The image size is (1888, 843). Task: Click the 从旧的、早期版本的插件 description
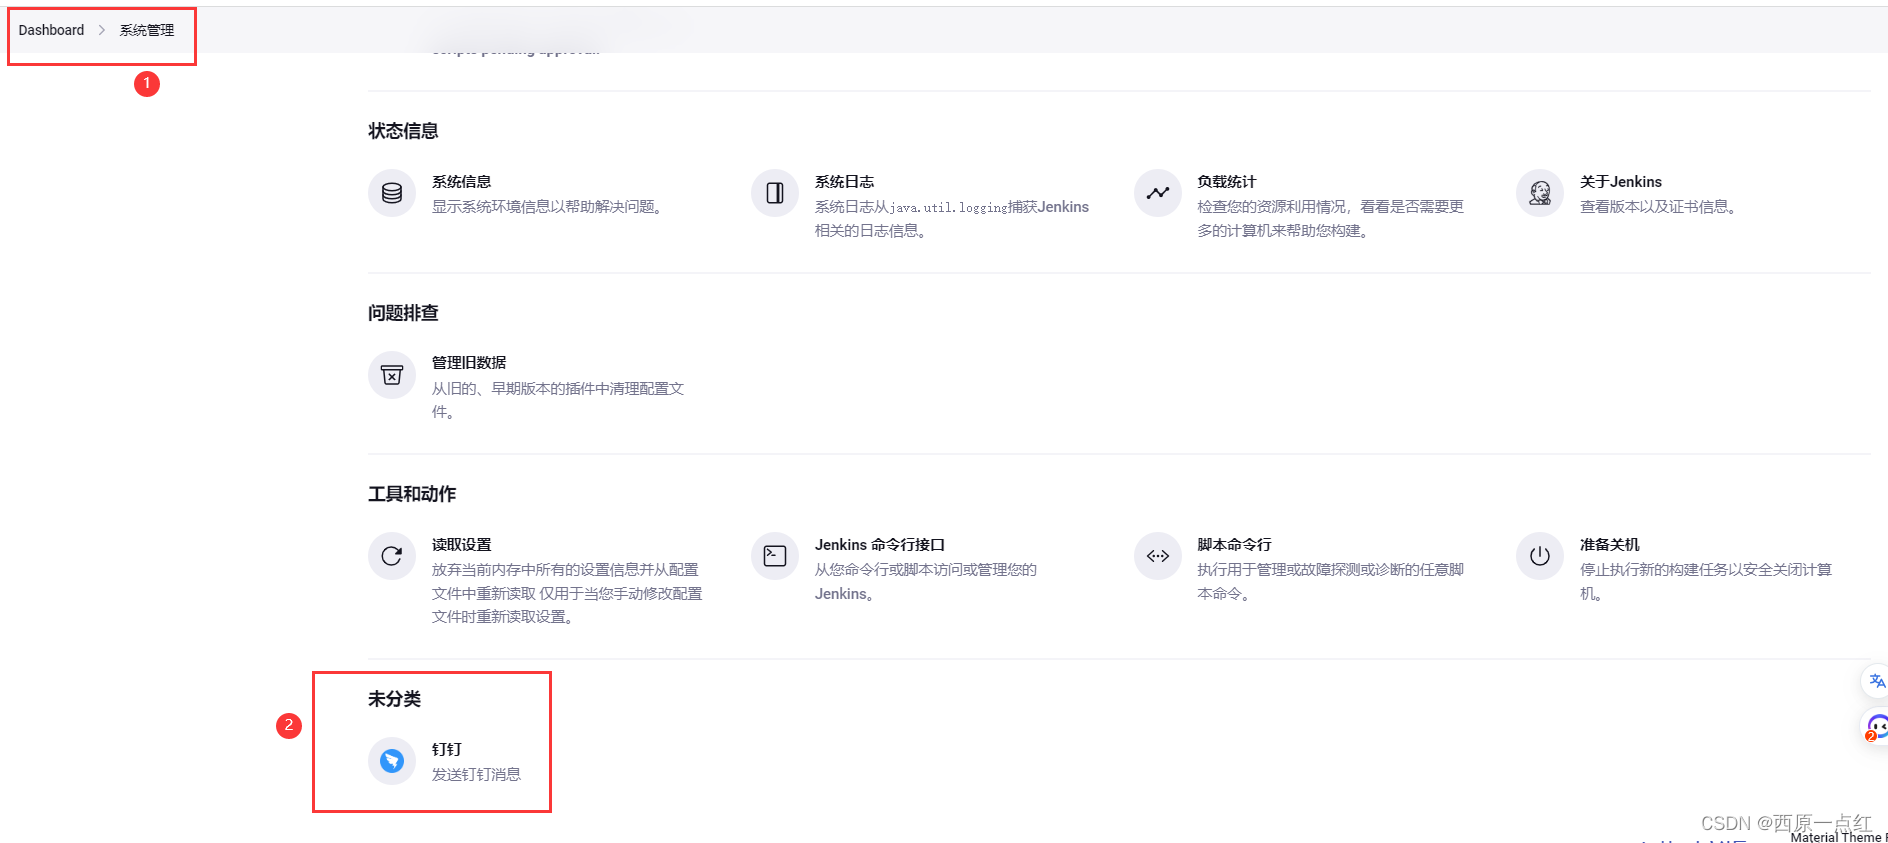pos(558,400)
